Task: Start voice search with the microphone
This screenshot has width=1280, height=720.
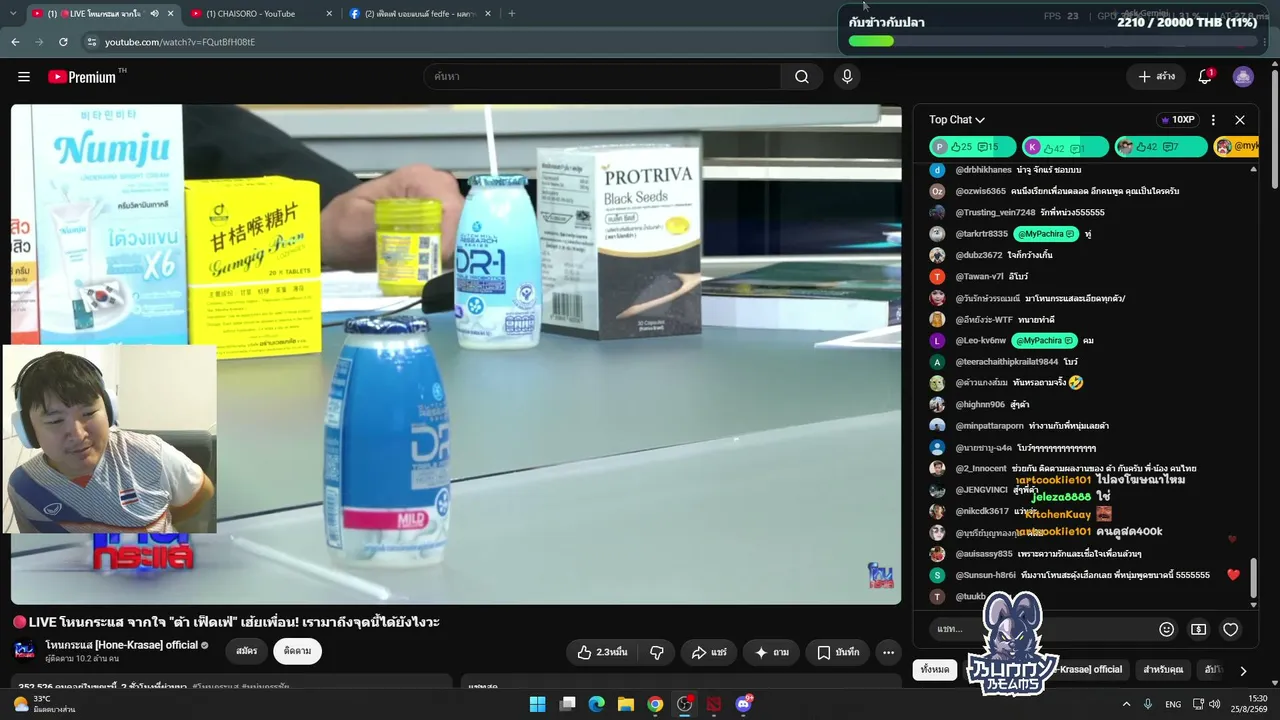Action: (x=848, y=77)
